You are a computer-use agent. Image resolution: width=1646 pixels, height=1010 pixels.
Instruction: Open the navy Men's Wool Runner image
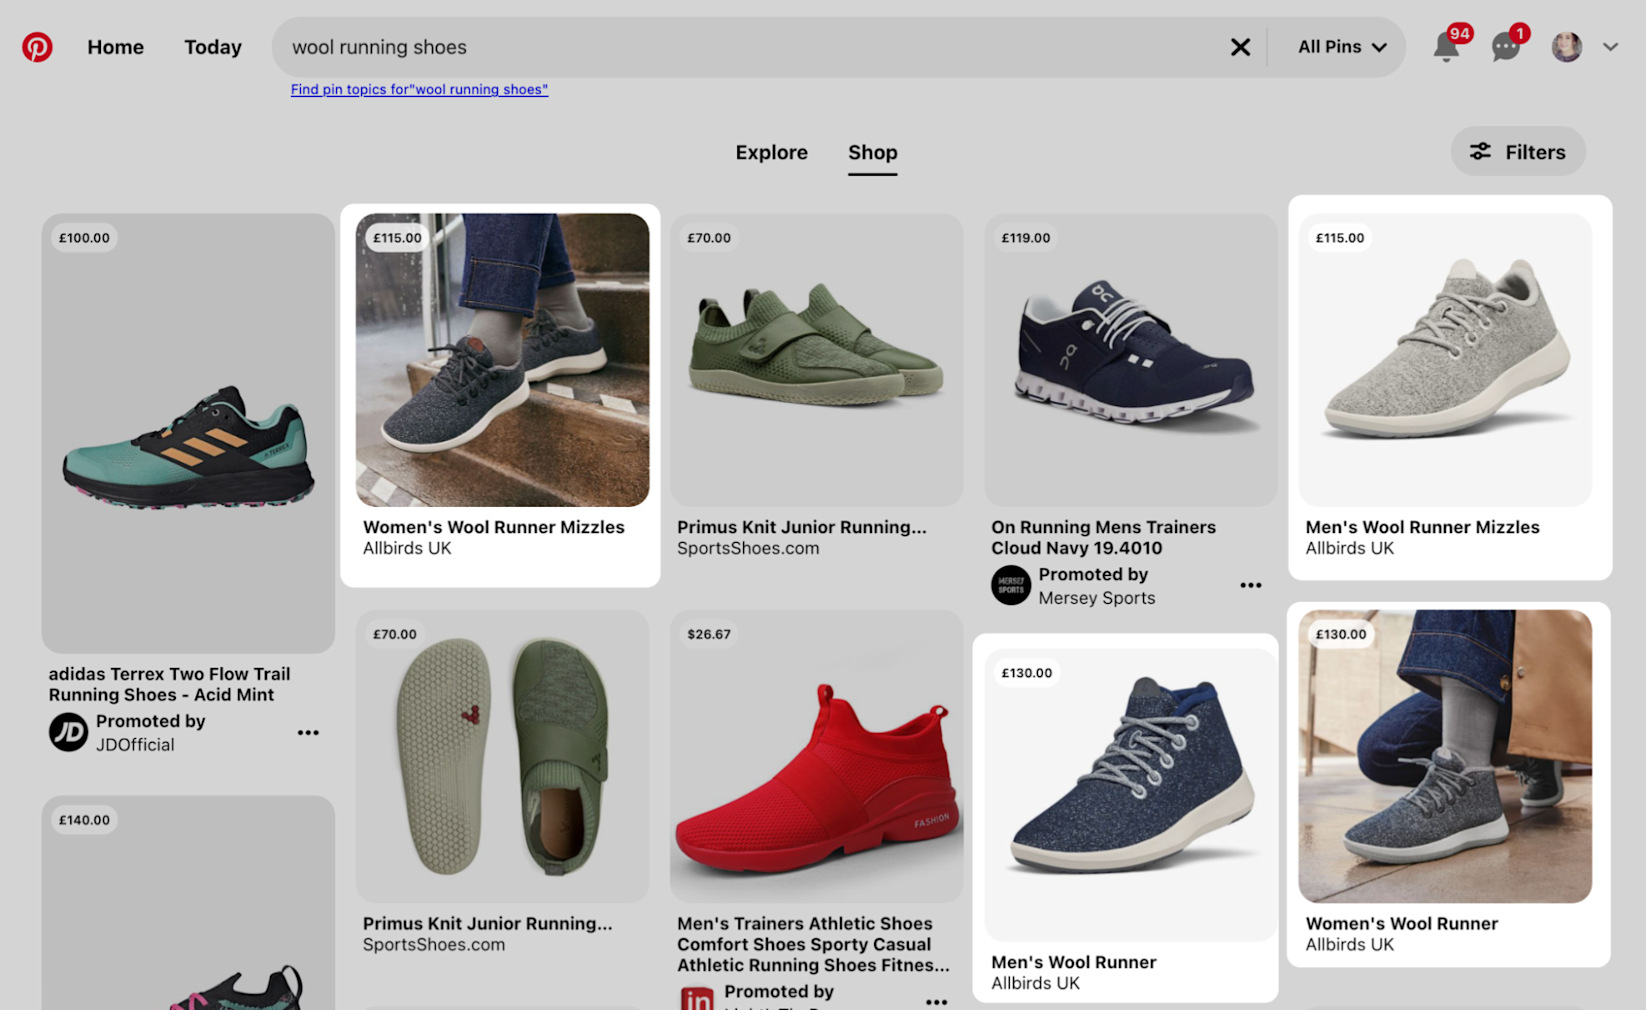pyautogui.click(x=1130, y=795)
